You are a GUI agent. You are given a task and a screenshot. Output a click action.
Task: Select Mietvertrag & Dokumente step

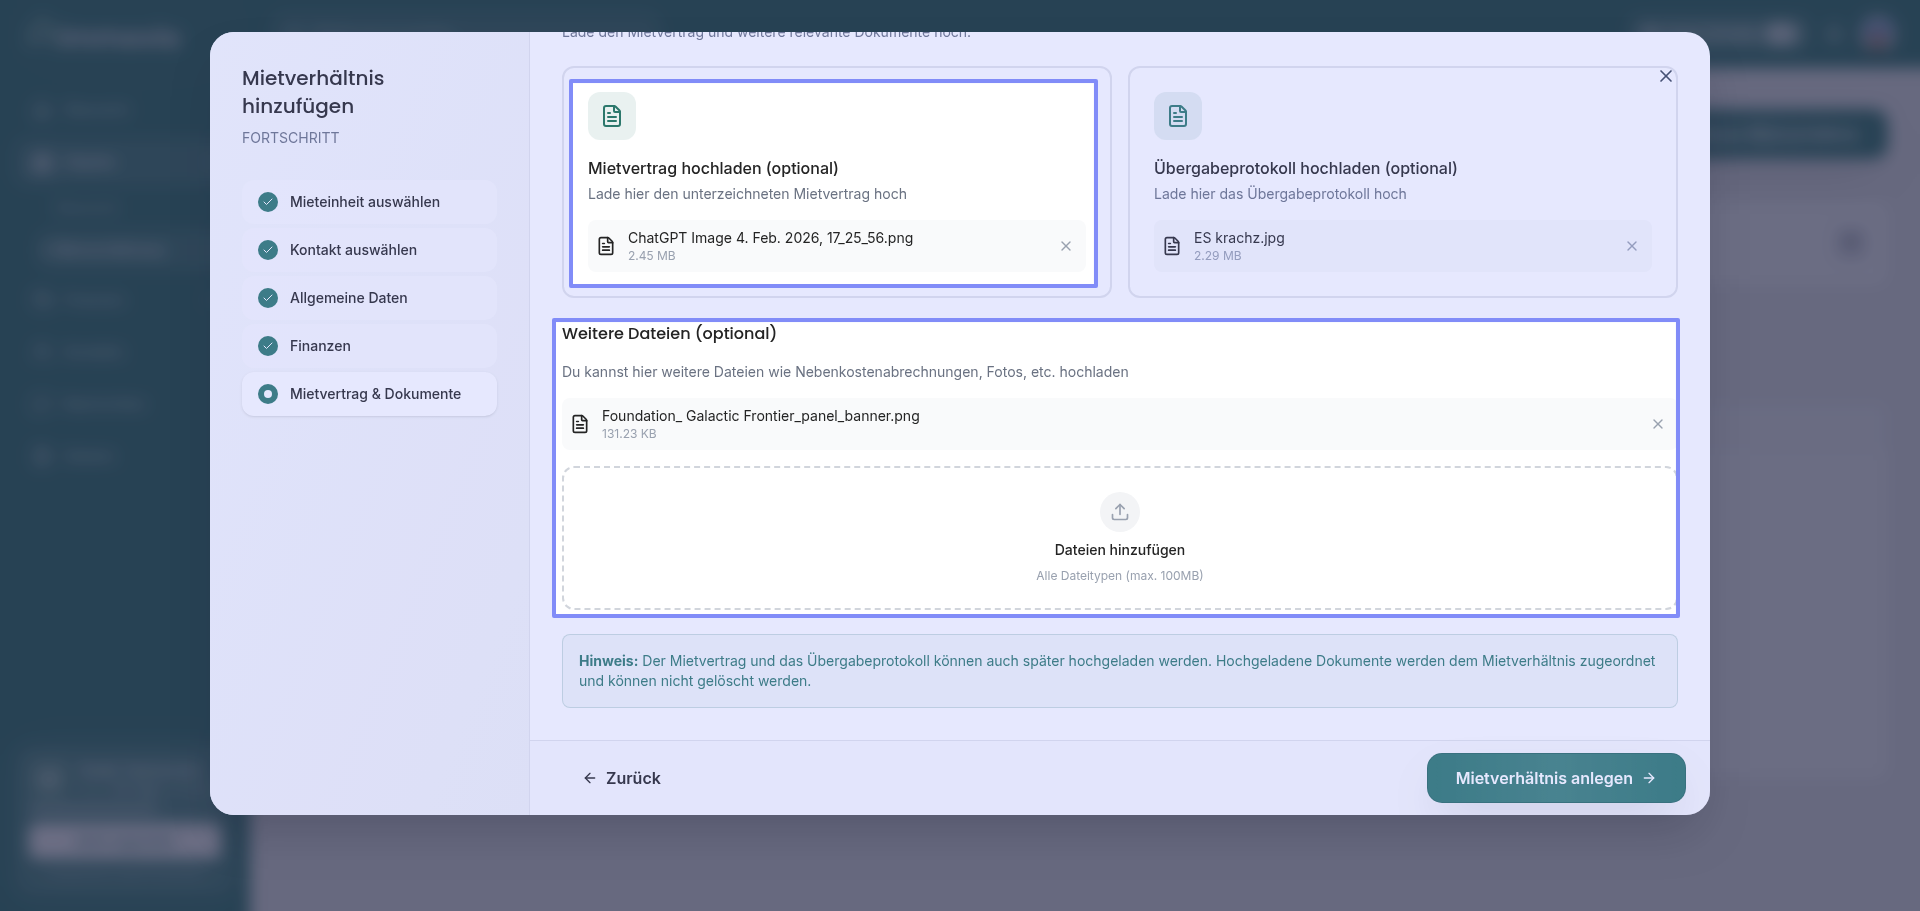375,394
